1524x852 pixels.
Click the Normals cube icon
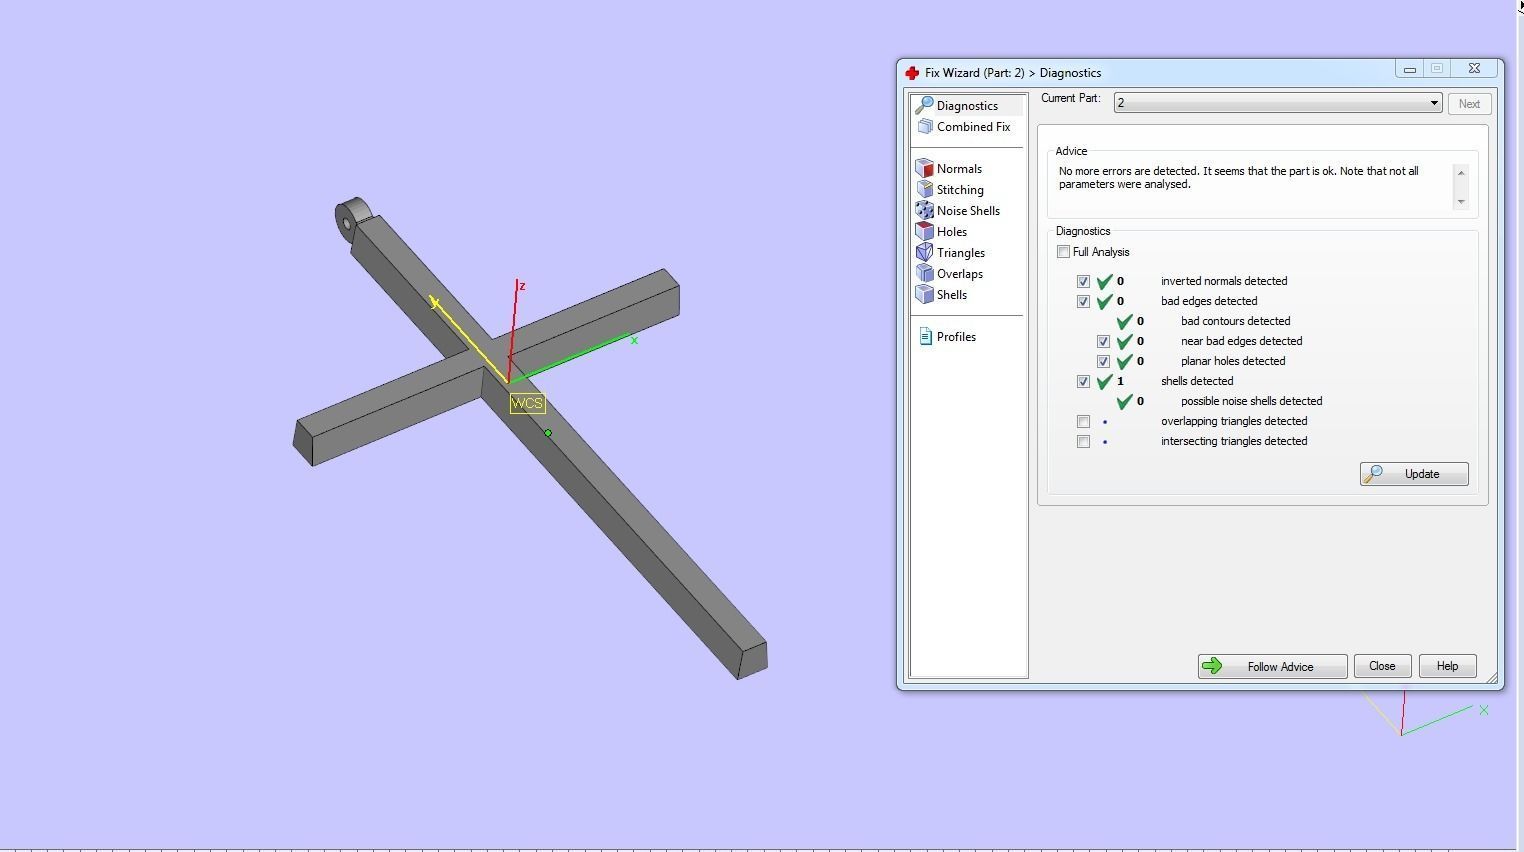pos(924,169)
